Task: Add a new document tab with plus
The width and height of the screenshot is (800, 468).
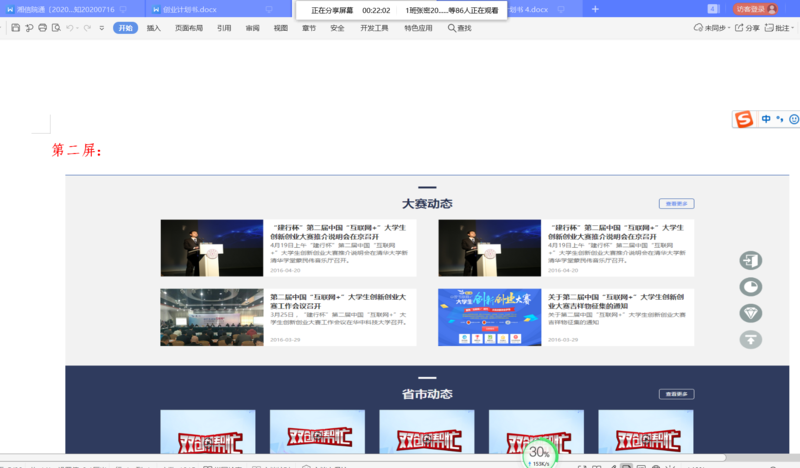Action: 595,9
